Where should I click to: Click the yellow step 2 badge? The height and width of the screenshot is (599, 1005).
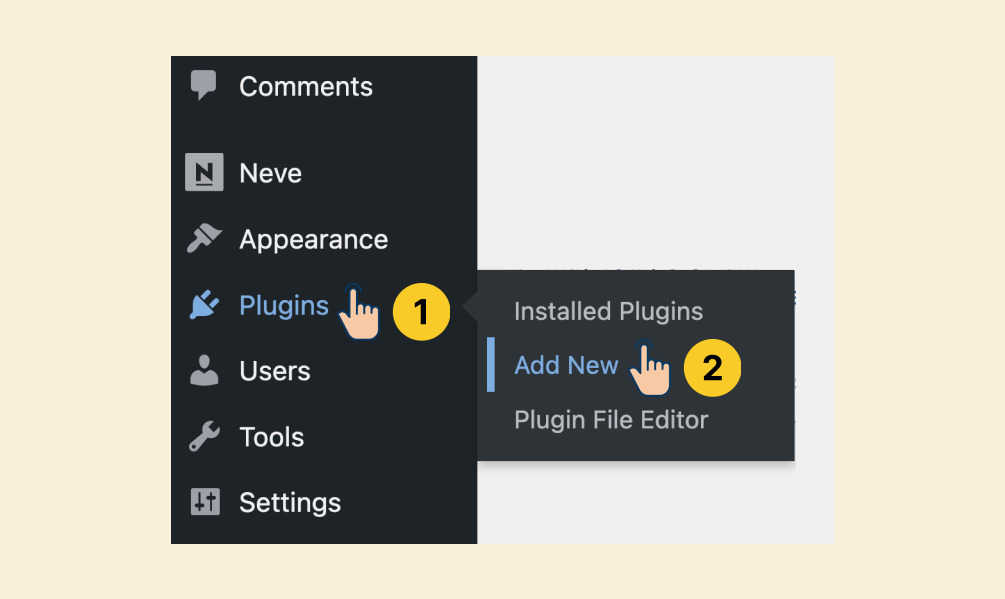[x=712, y=368]
